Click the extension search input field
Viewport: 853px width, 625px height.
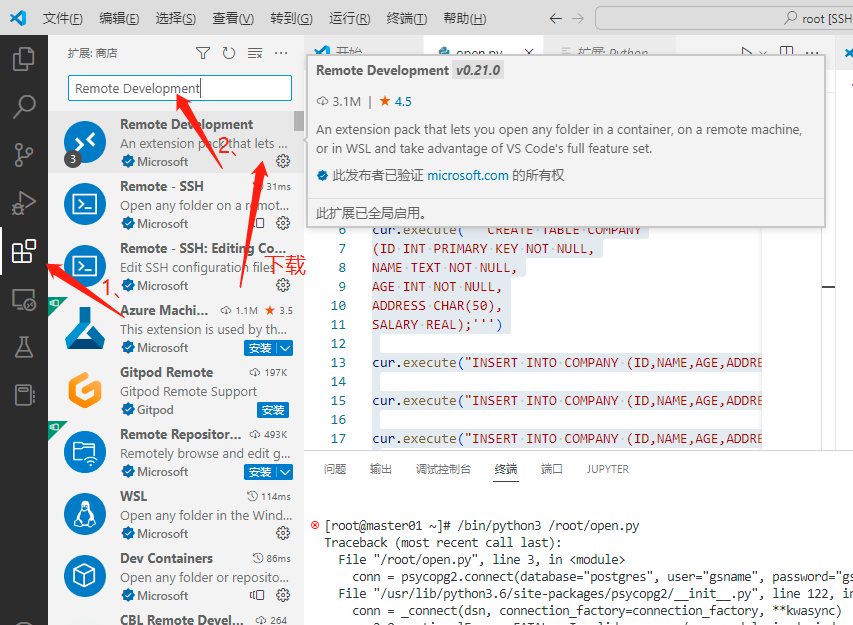point(180,88)
